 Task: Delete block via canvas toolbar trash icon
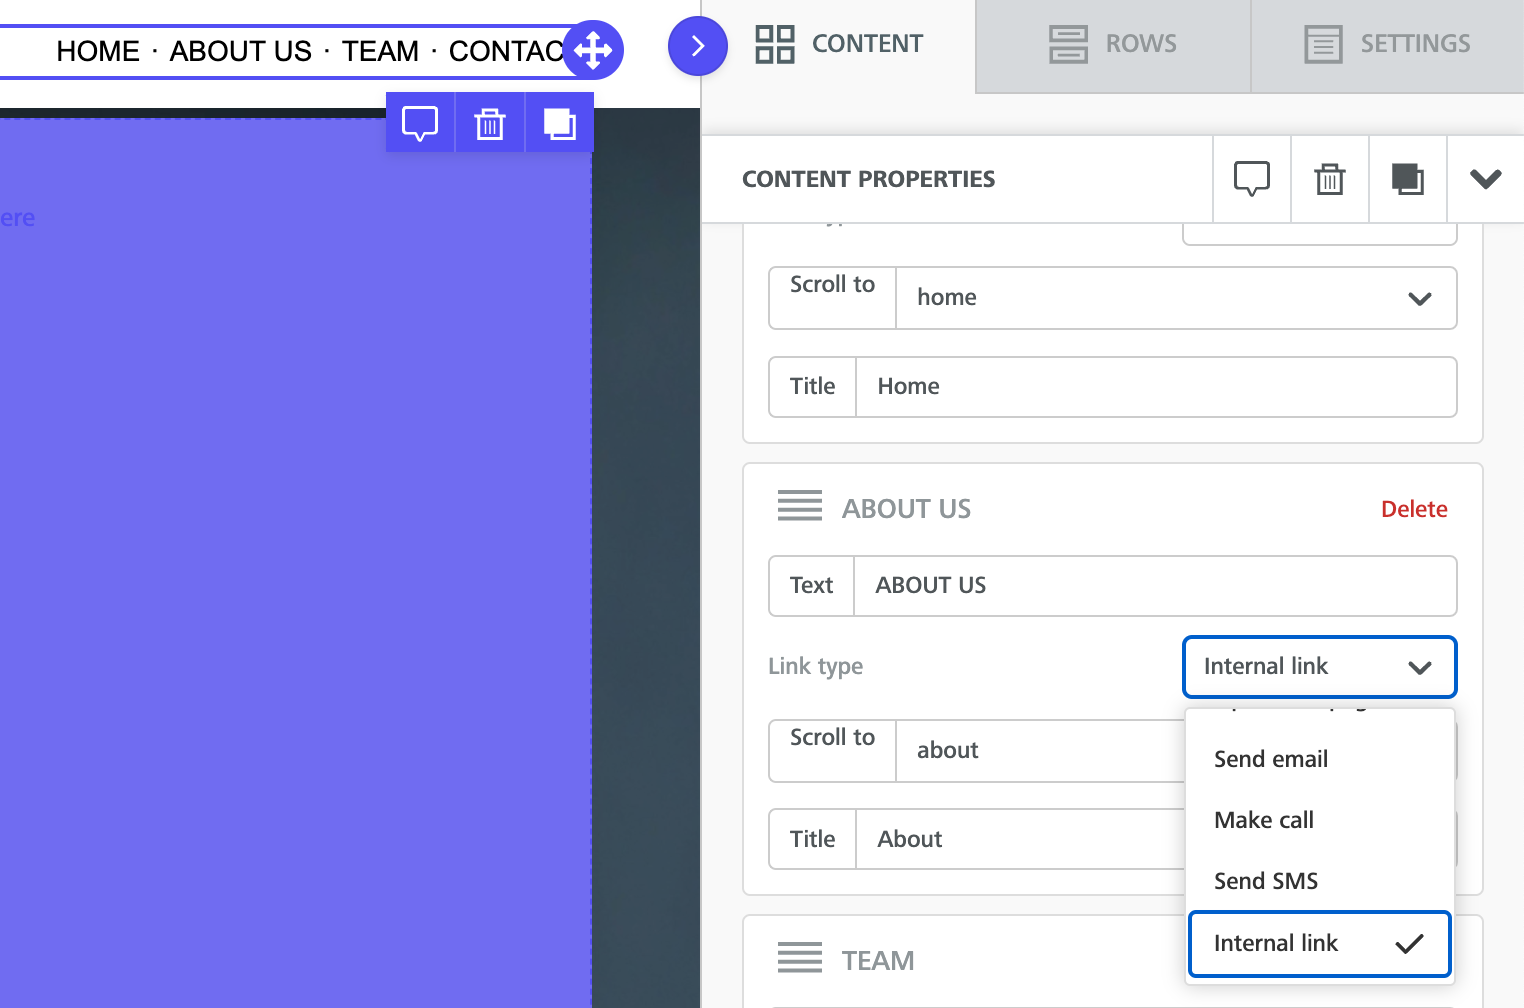[490, 123]
